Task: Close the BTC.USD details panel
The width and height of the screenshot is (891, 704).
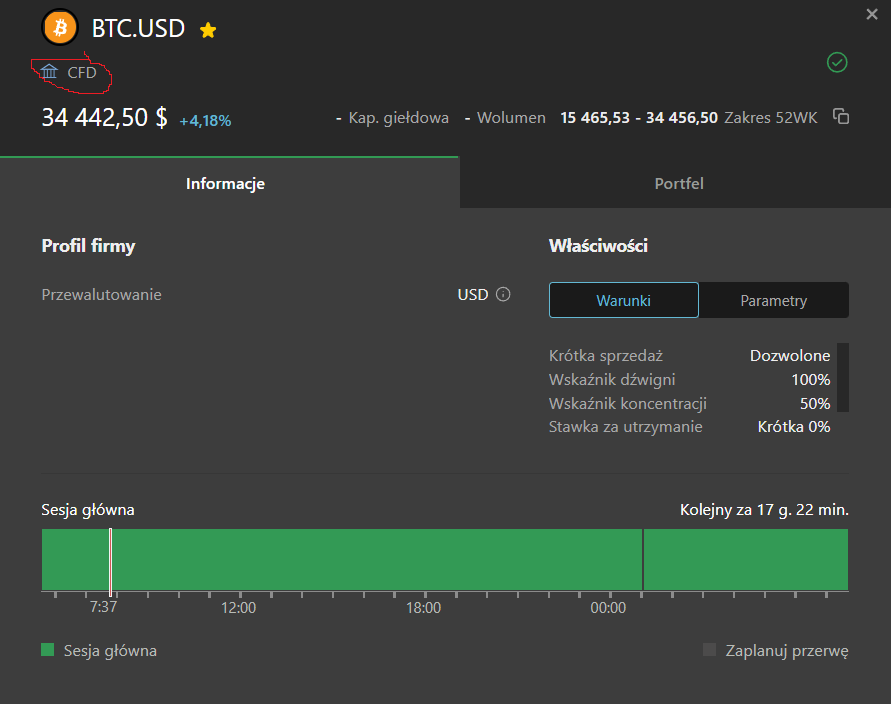Action: 872,14
